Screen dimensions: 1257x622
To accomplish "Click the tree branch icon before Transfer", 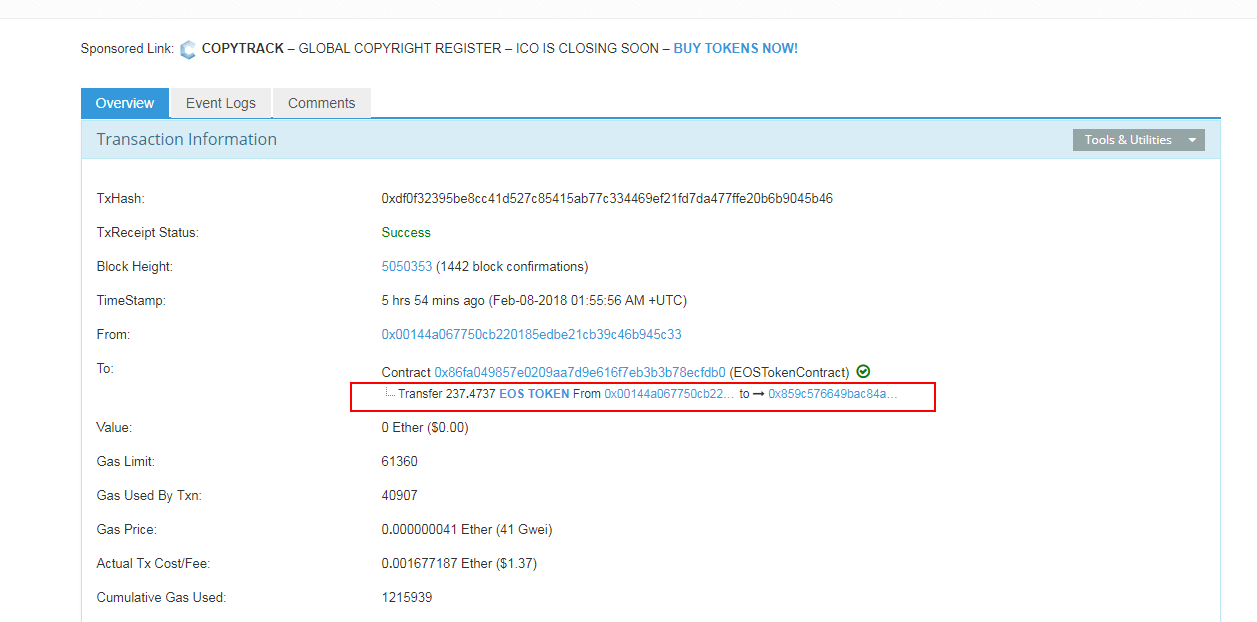I will (390, 393).
